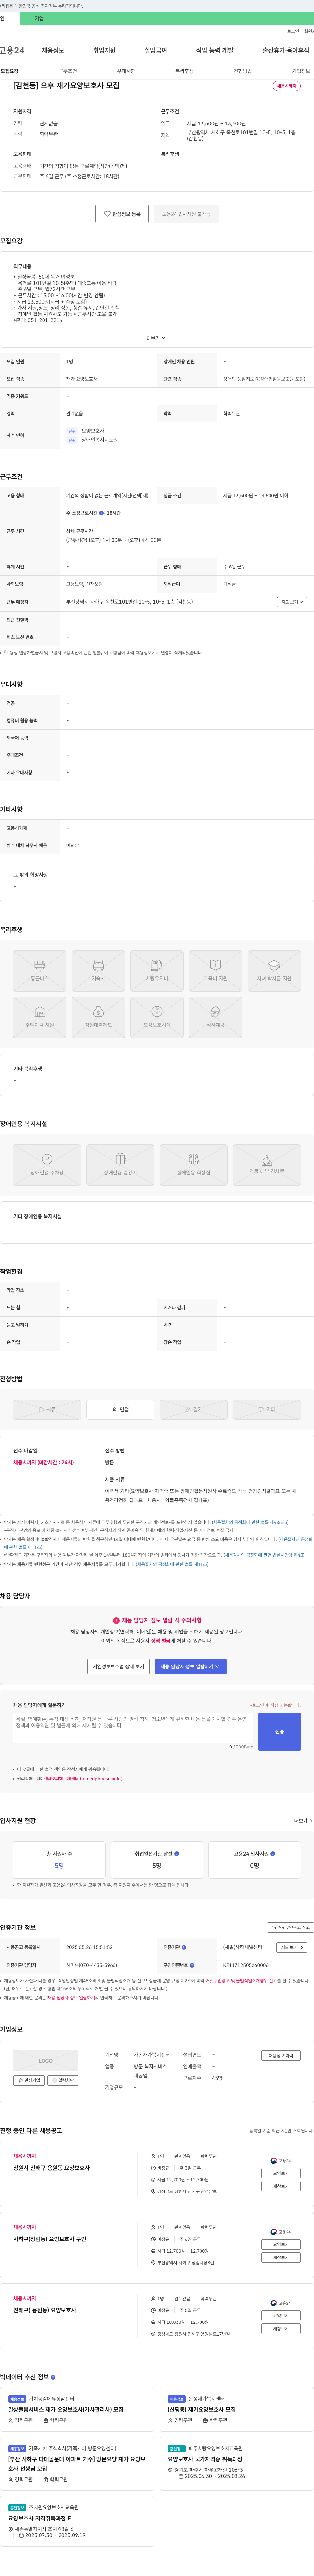Open the 직업 능력 개발 menu

tap(215, 50)
